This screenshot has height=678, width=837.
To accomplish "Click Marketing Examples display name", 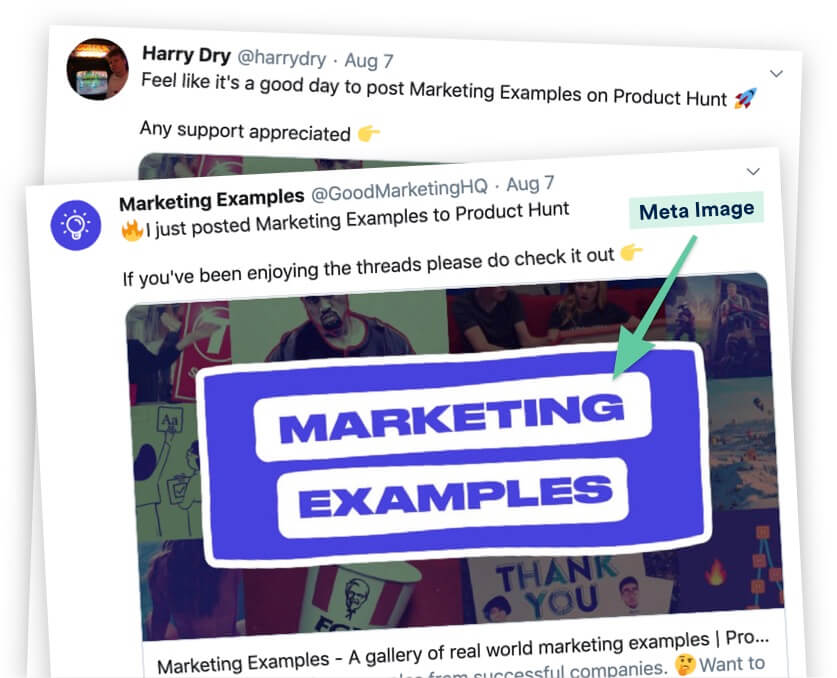I will [211, 200].
